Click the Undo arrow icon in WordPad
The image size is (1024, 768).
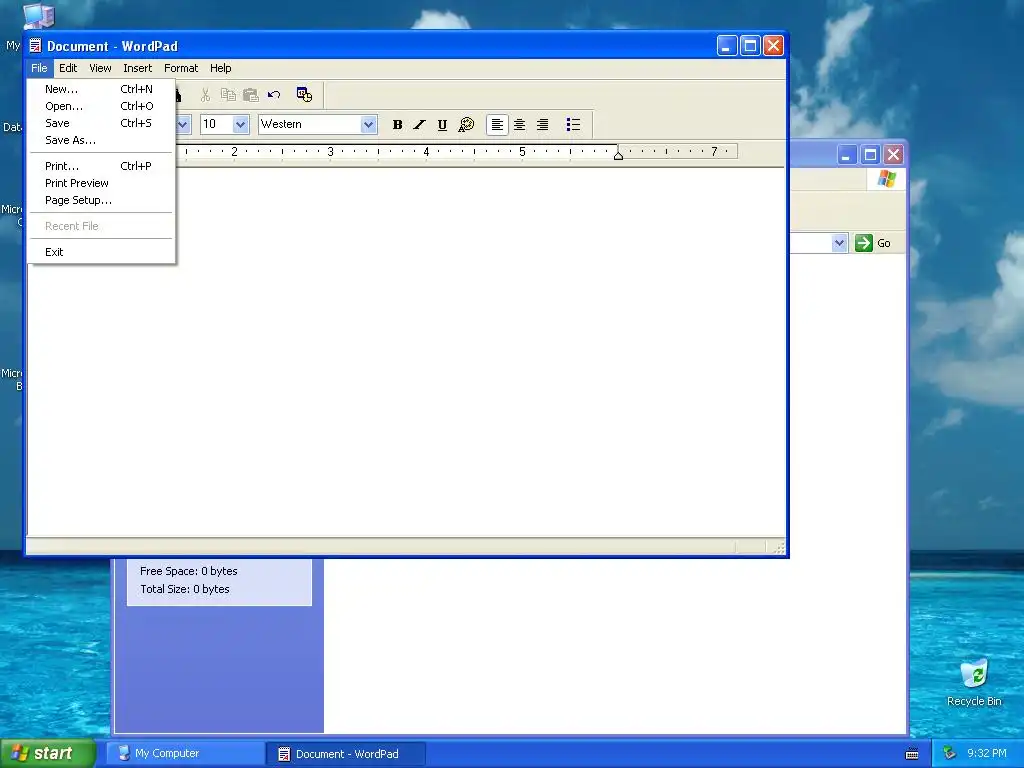[x=274, y=95]
